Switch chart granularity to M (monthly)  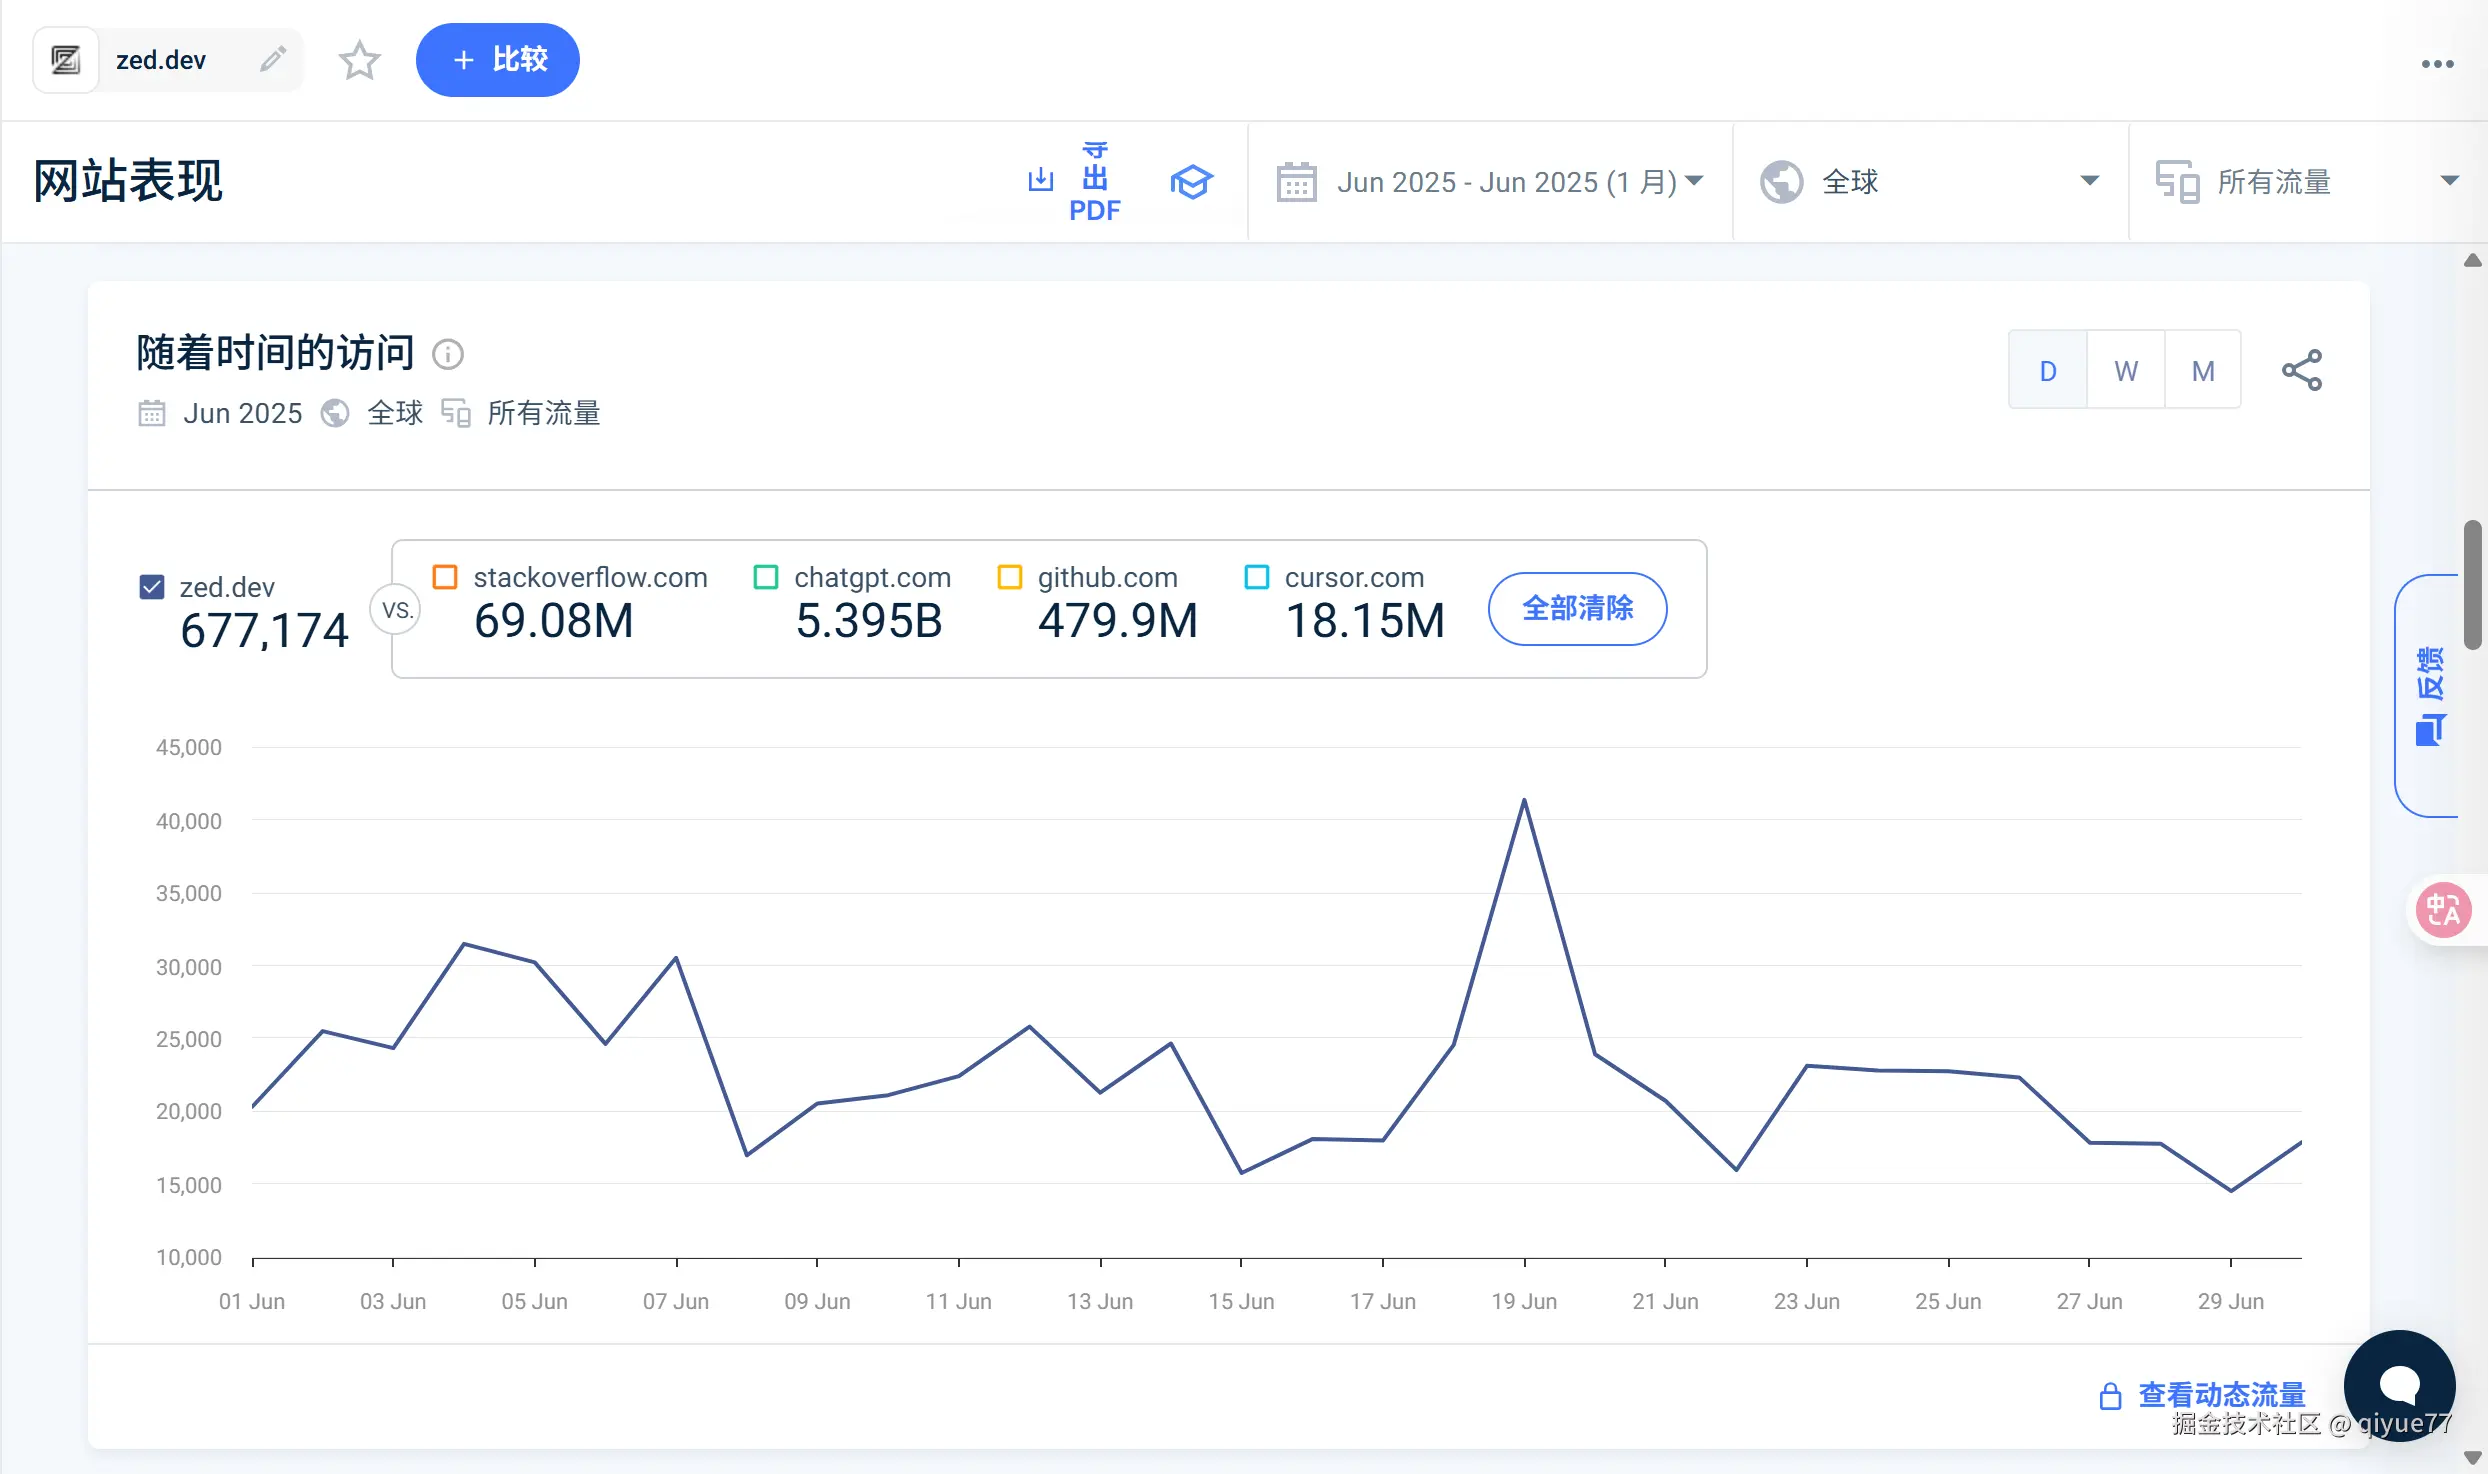[2203, 371]
